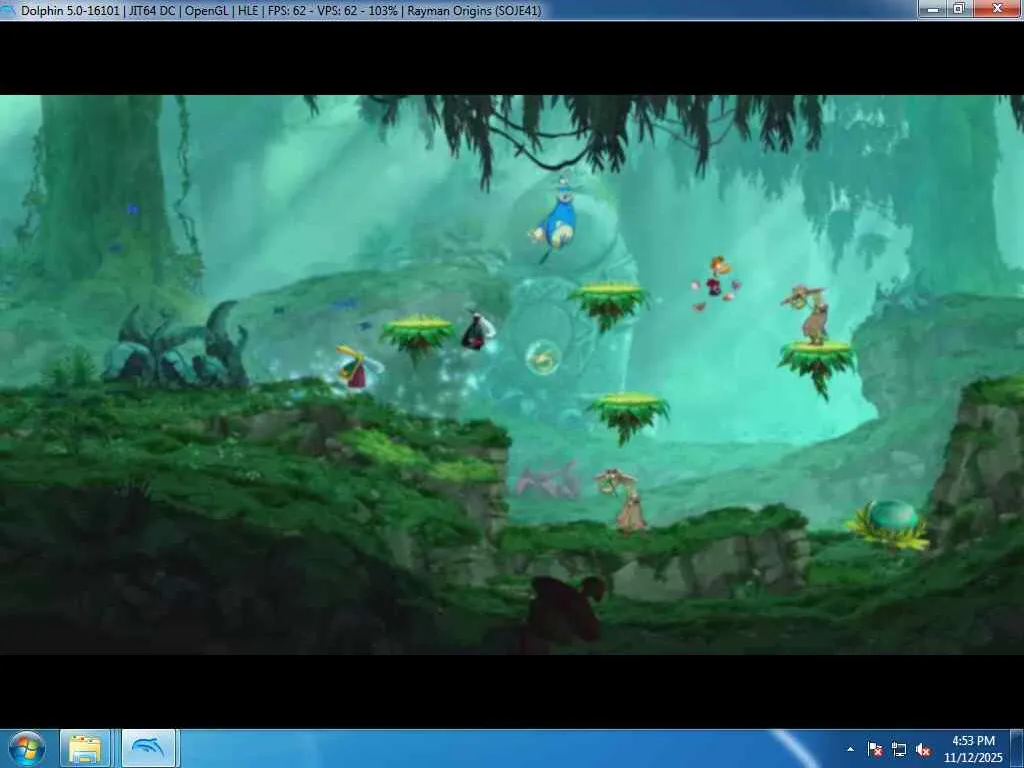Click the Show Desktop strip beside the clock
This screenshot has height=768, width=1024.
click(x=1017, y=749)
